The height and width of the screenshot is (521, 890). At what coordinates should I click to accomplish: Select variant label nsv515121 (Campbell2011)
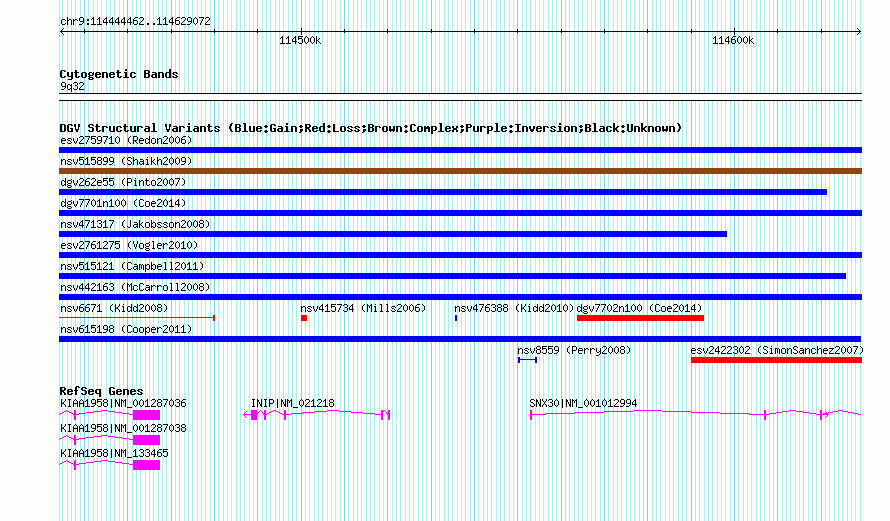(x=132, y=266)
